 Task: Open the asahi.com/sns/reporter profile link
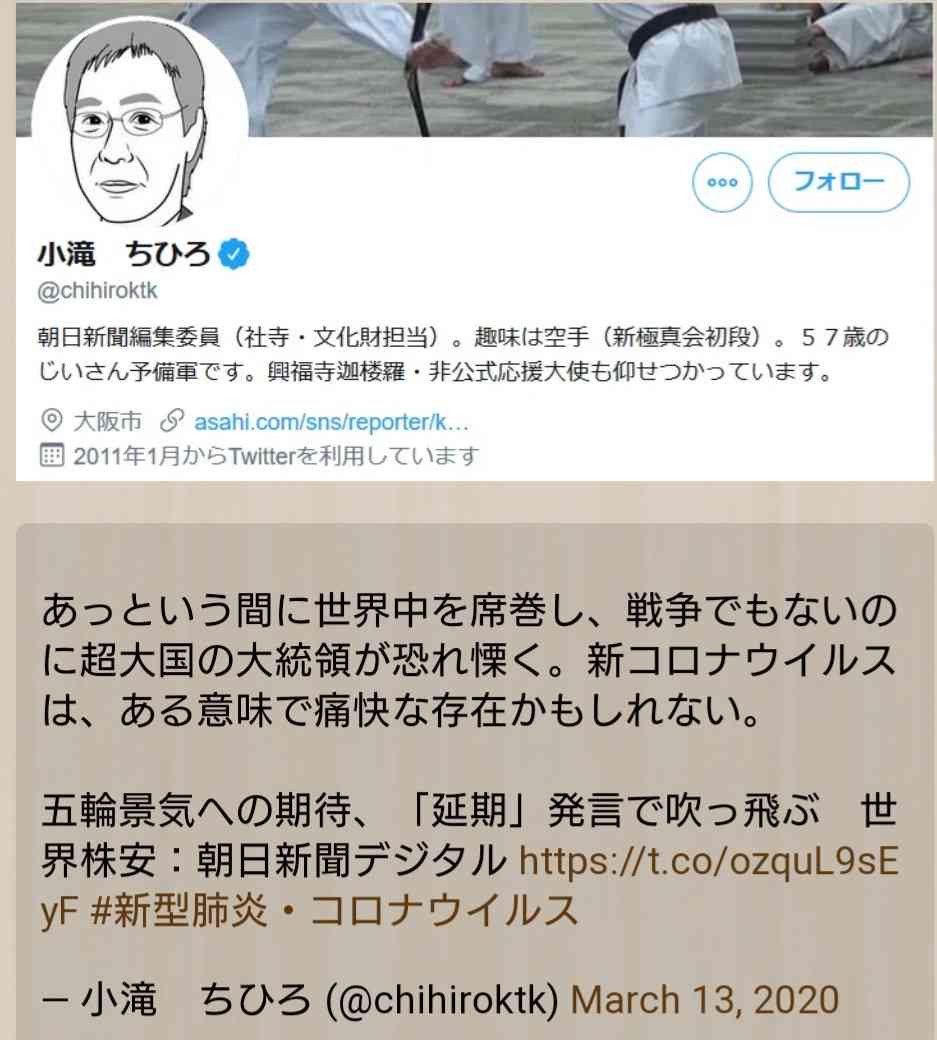[x=331, y=422]
